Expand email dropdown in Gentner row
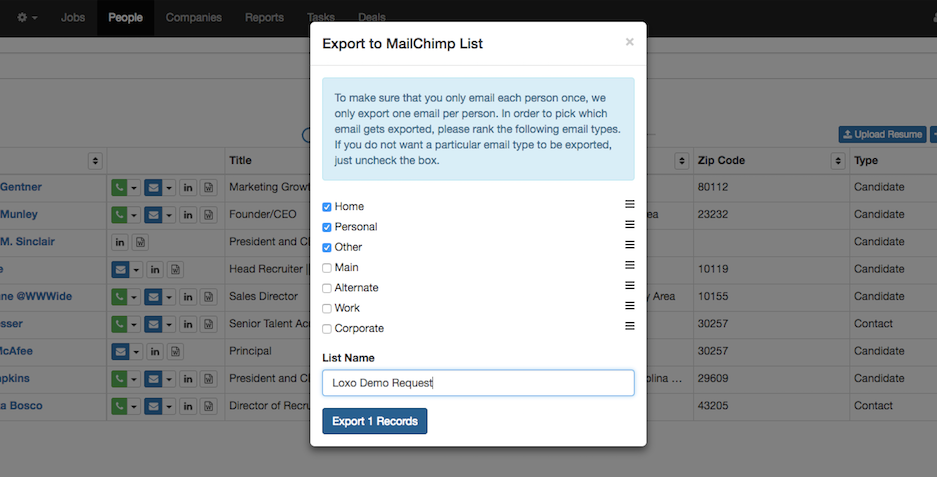Viewport: 937px width, 477px height. coord(169,187)
